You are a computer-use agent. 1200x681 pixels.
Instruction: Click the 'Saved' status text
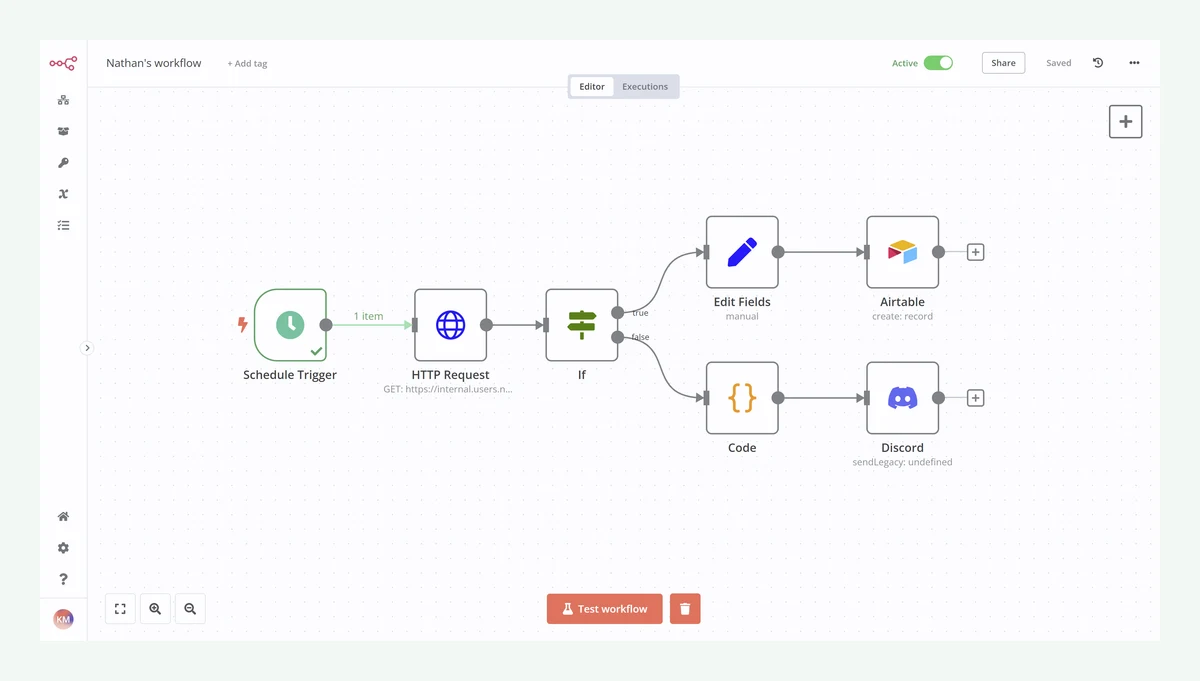pyautogui.click(x=1059, y=63)
